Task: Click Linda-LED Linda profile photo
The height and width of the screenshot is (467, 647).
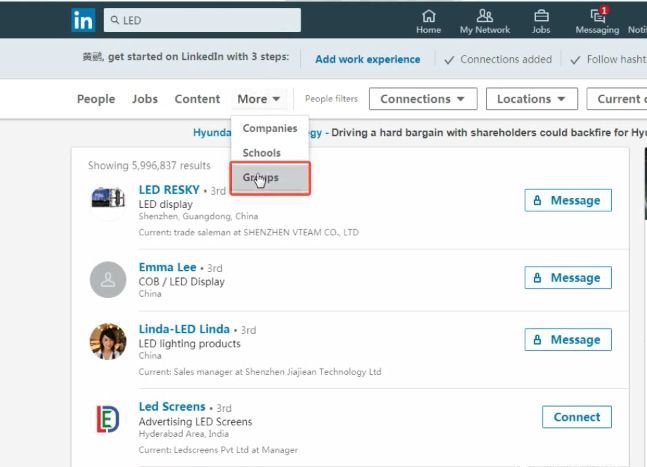Action: point(108,342)
